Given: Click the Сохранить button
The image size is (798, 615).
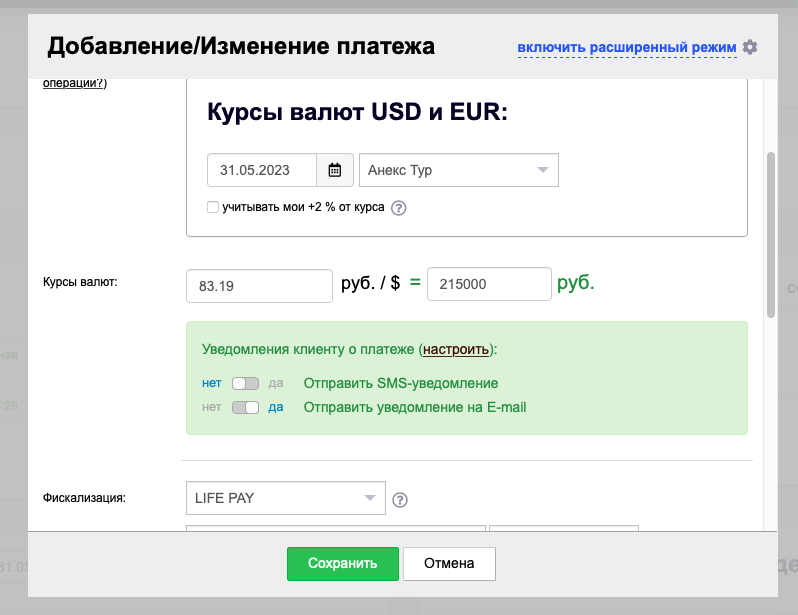Looking at the screenshot, I should (x=343, y=564).
